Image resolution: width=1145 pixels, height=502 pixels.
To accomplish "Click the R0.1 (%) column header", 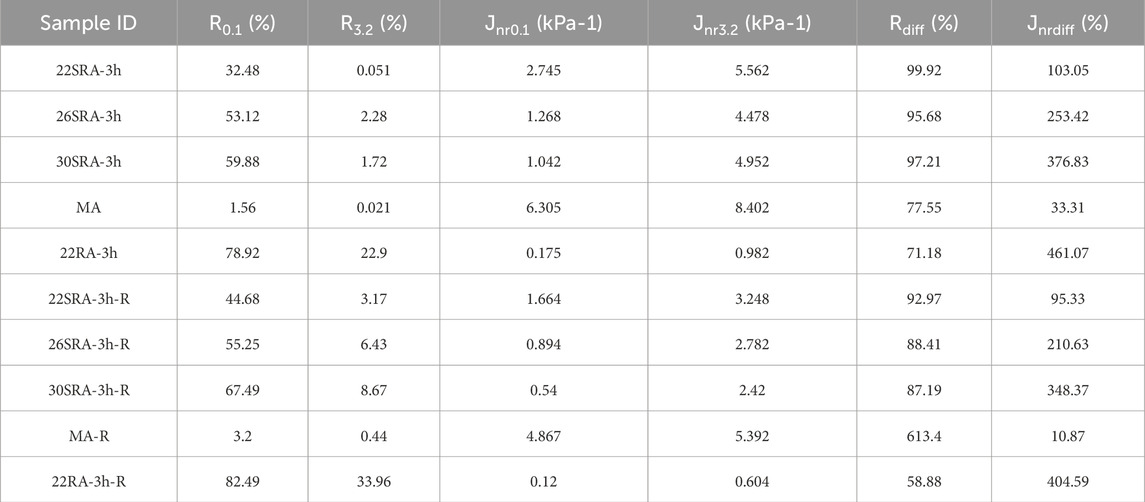I will (x=242, y=24).
